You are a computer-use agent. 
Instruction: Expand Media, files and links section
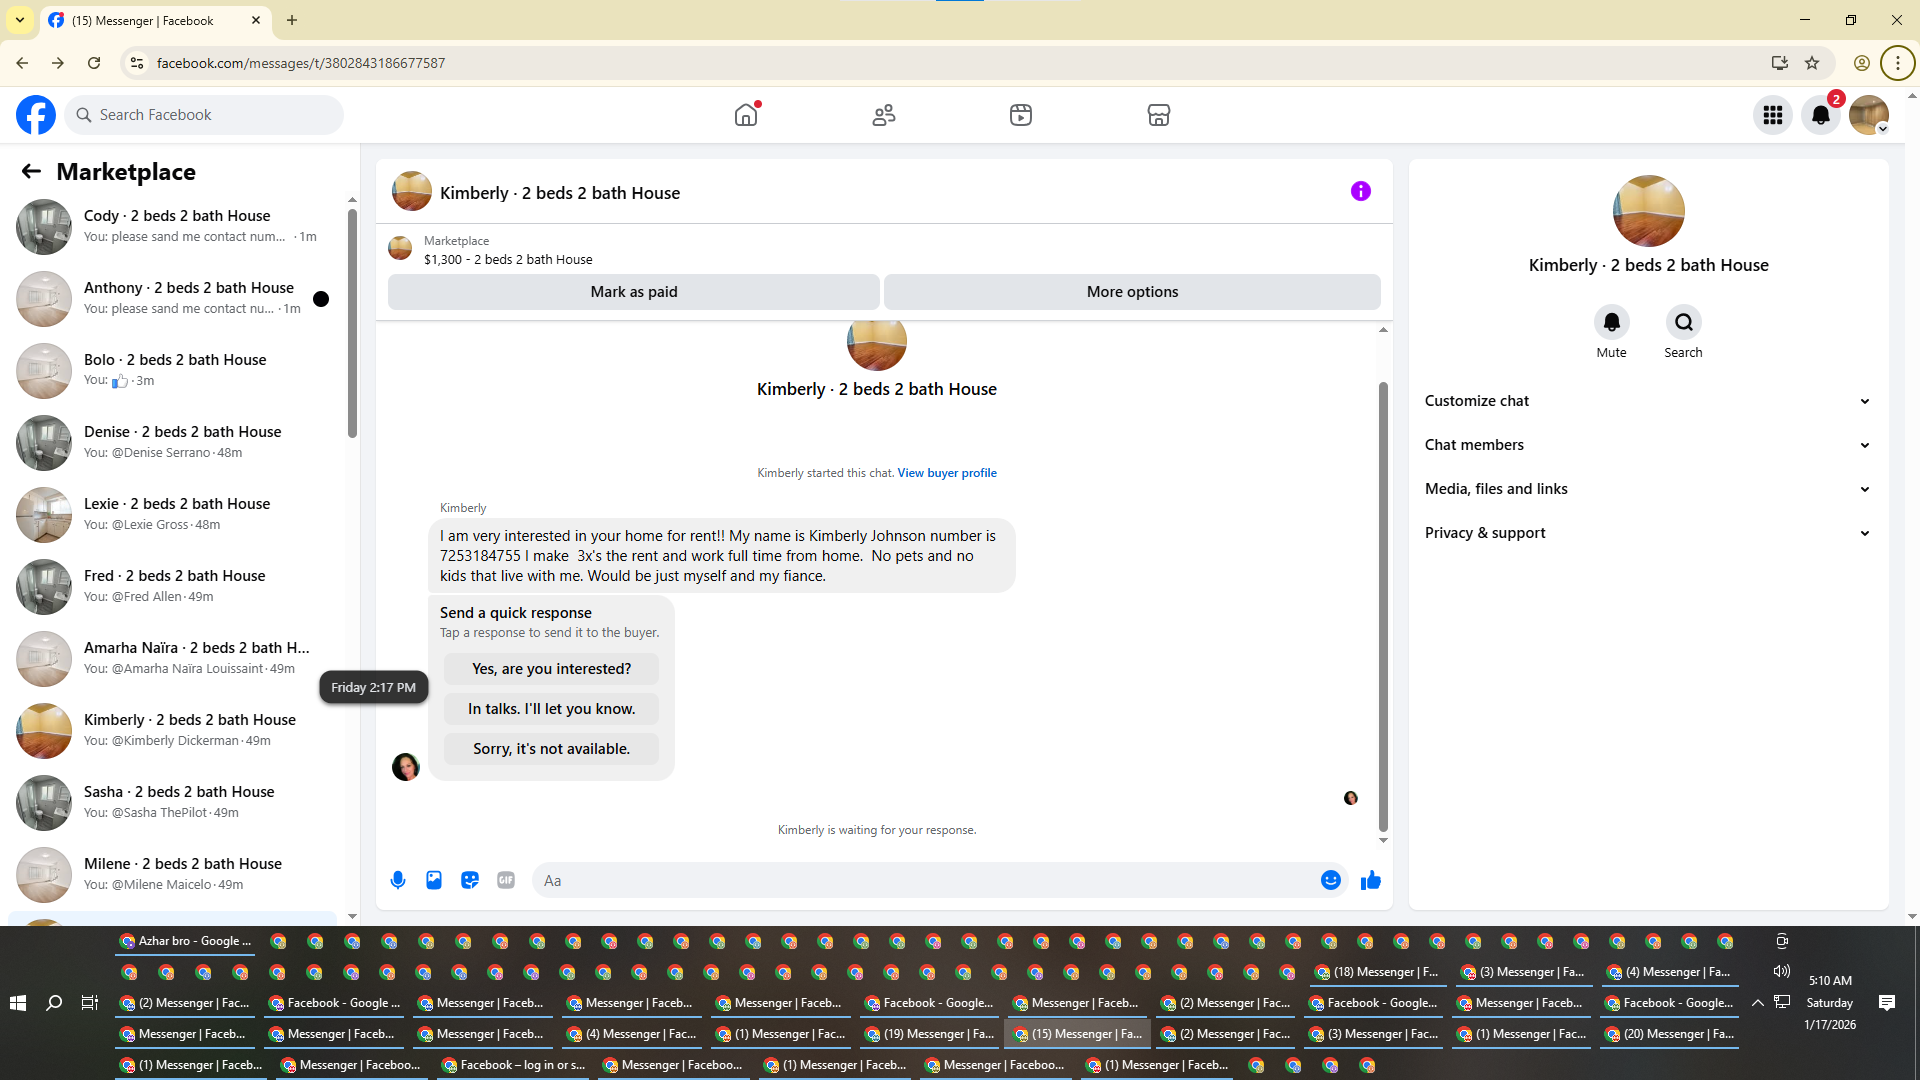coord(1647,489)
